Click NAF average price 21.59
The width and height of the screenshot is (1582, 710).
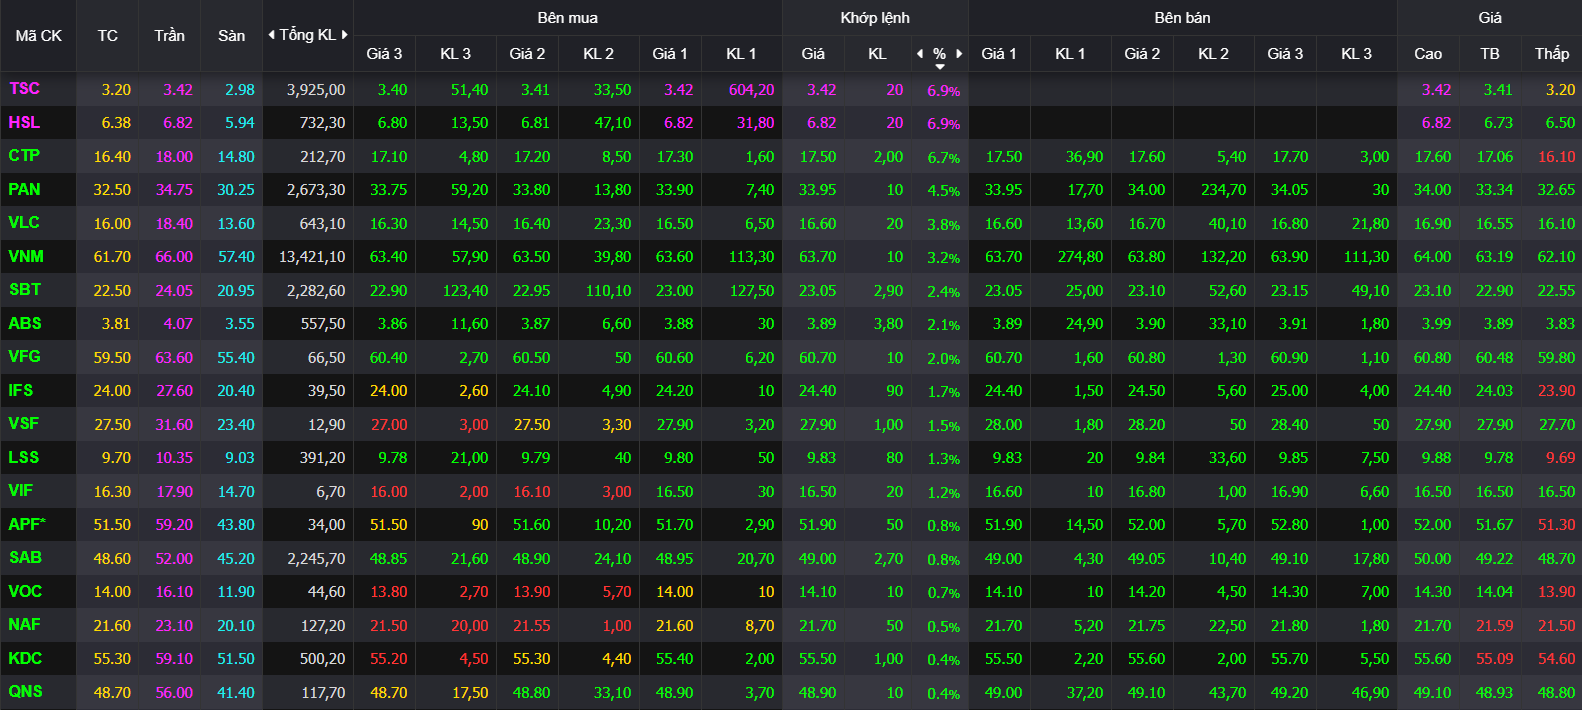pyautogui.click(x=1495, y=626)
